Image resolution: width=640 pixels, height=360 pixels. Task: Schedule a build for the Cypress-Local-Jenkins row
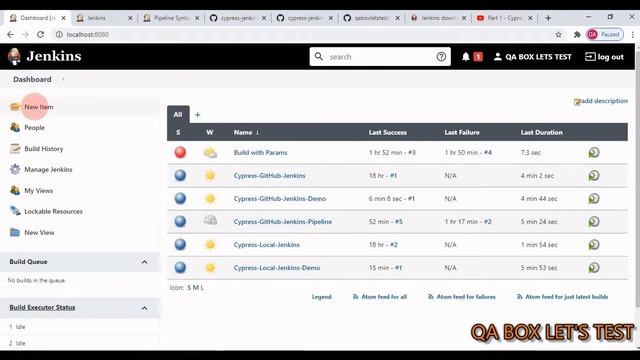tap(594, 245)
